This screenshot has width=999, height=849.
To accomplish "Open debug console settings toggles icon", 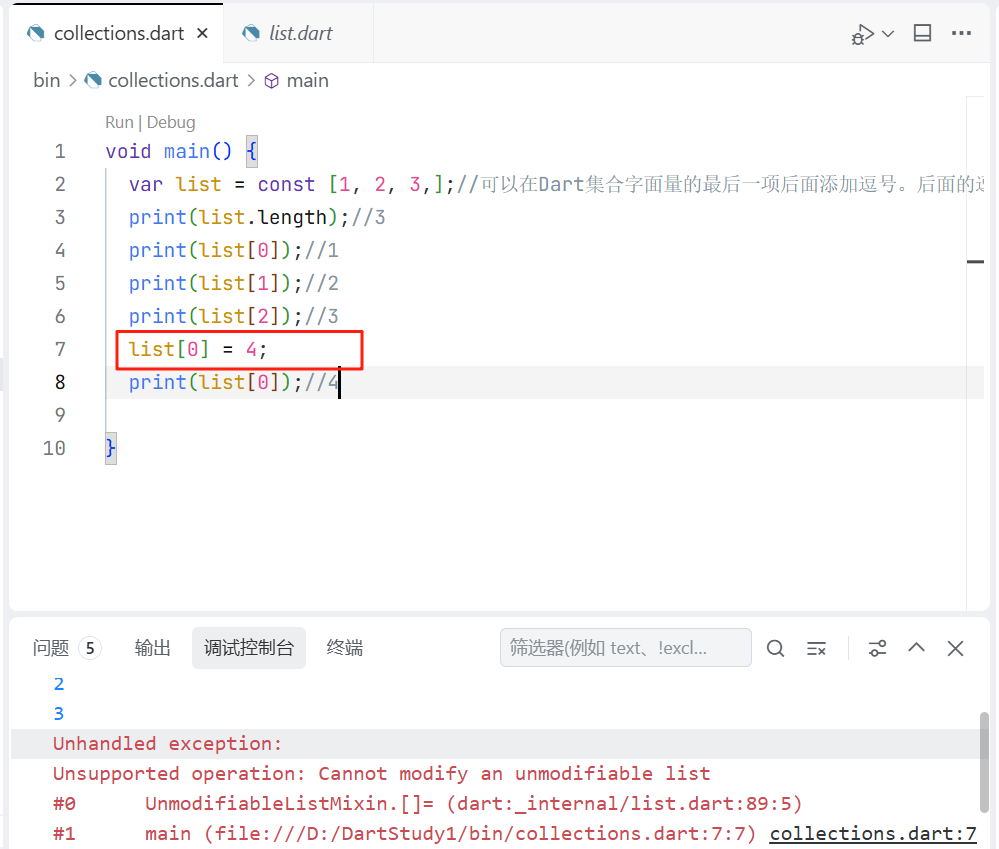I will pyautogui.click(x=877, y=648).
